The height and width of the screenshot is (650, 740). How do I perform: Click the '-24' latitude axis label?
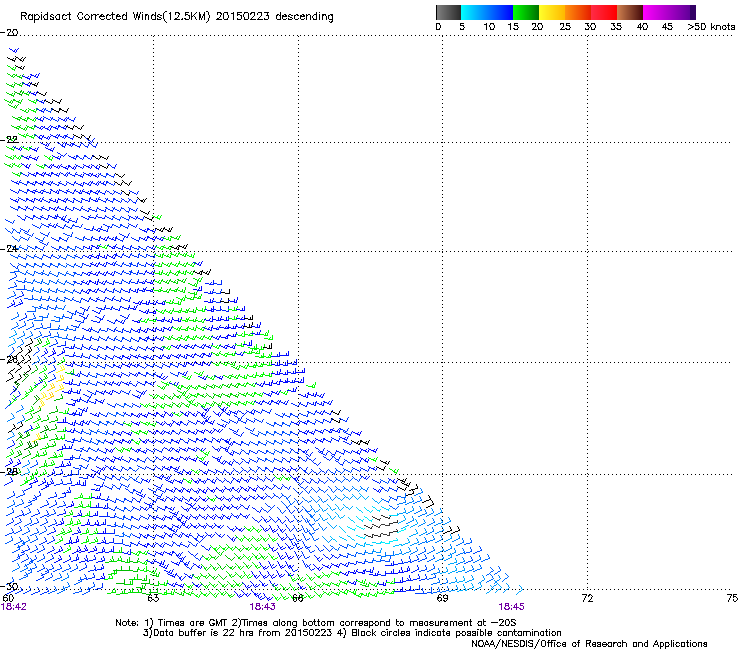pos(9,248)
